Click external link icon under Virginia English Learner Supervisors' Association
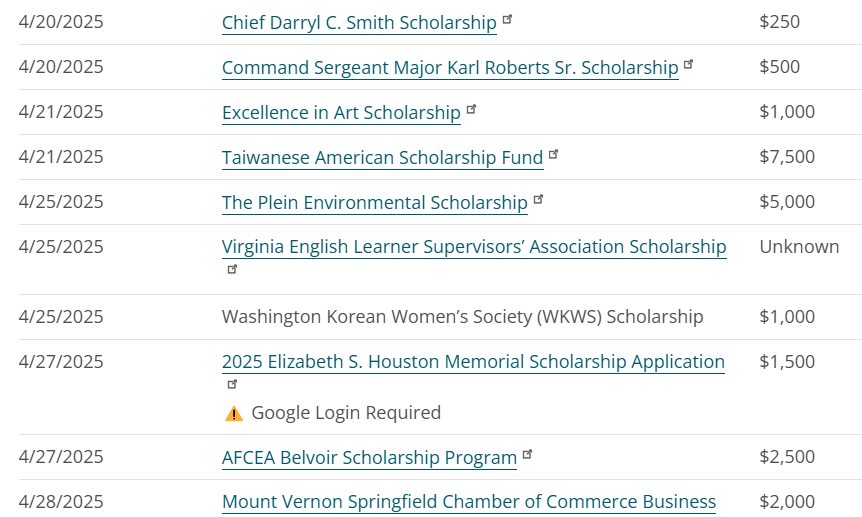 click(232, 270)
